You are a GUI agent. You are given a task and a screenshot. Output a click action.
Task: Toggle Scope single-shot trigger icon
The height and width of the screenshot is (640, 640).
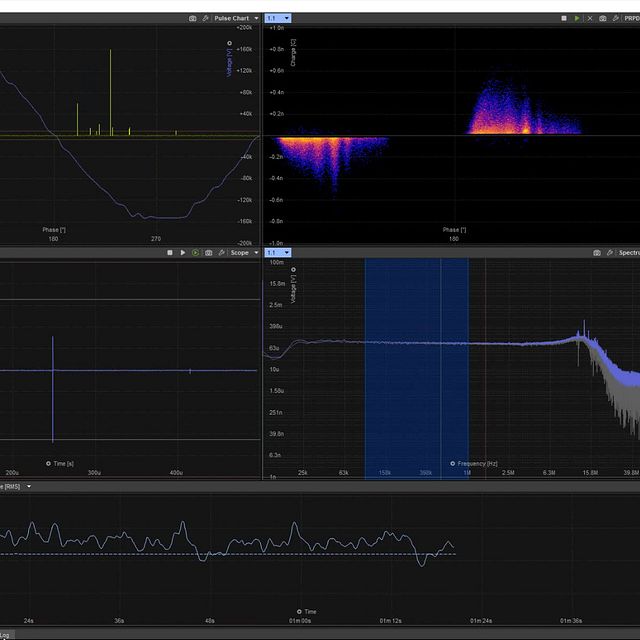point(195,253)
